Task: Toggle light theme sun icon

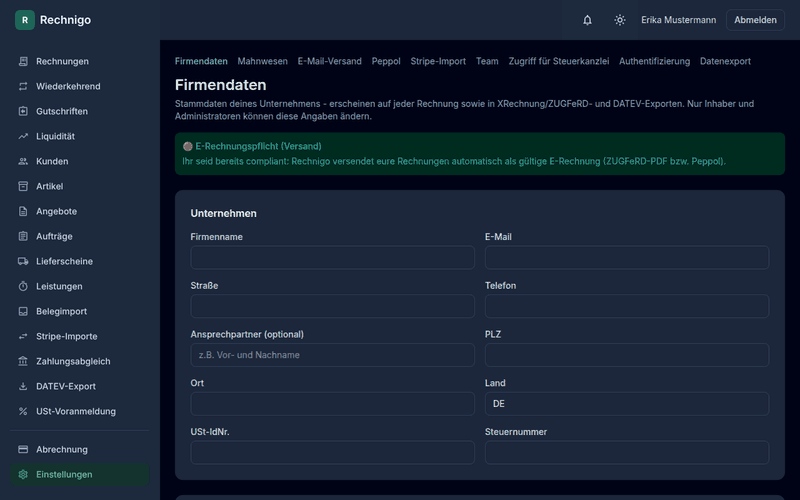Action: pyautogui.click(x=619, y=20)
